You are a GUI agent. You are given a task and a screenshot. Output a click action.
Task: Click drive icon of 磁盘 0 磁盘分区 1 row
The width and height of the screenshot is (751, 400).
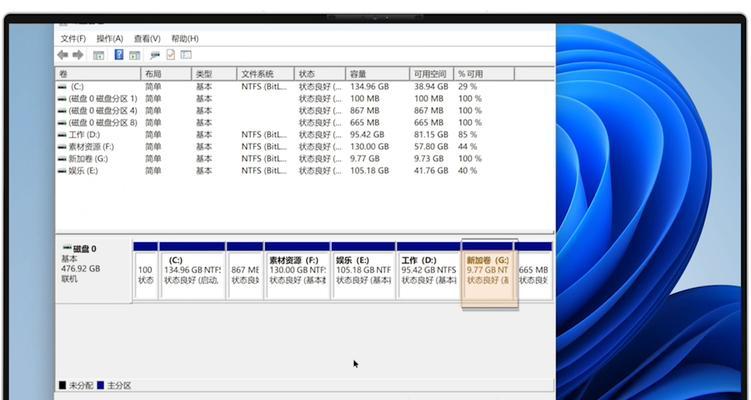pos(62,99)
